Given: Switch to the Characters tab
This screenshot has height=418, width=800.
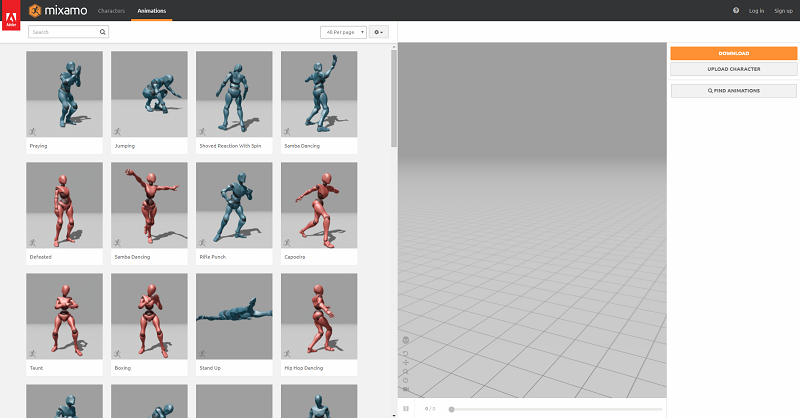Looking at the screenshot, I should pyautogui.click(x=111, y=11).
